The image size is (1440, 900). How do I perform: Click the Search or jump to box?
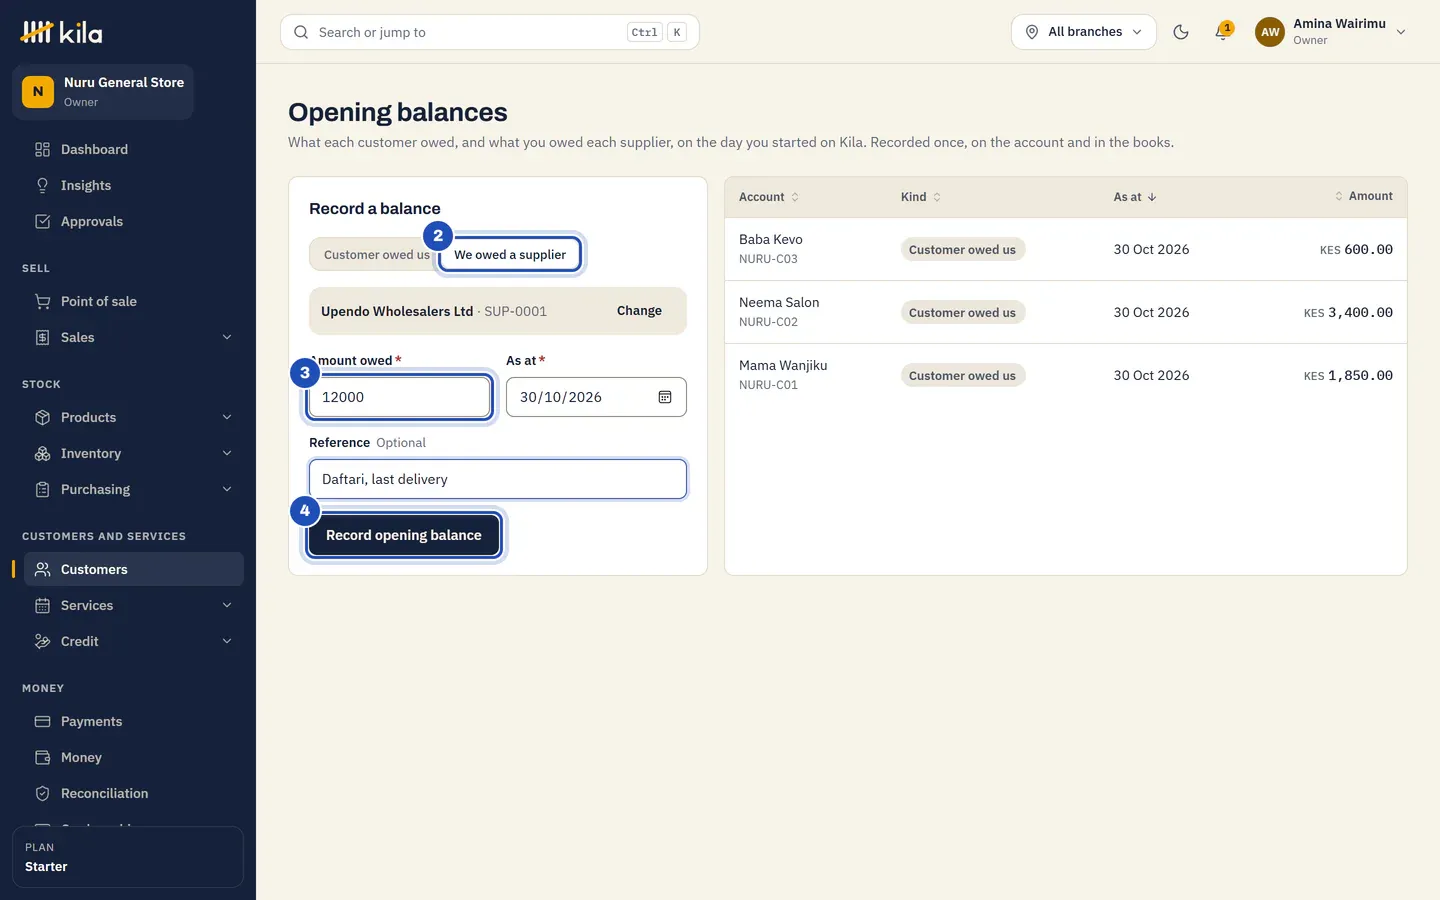490,32
